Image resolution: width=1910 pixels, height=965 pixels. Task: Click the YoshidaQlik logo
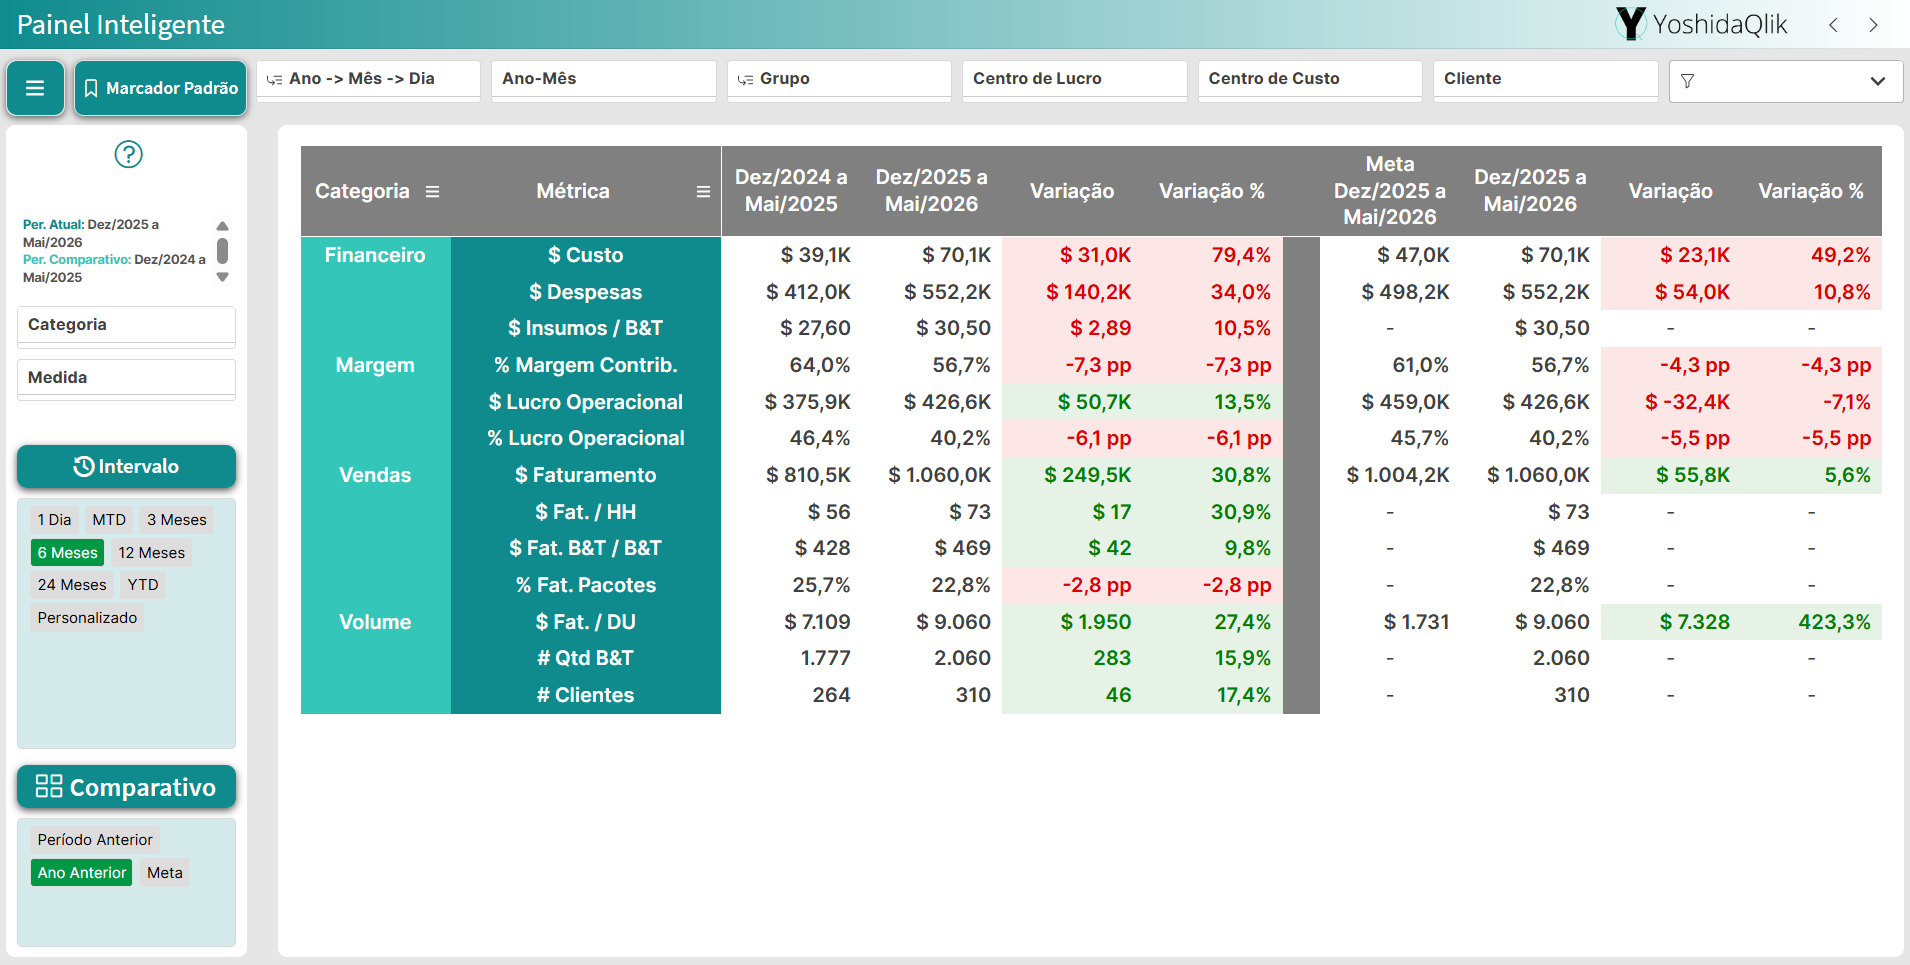1701,24
